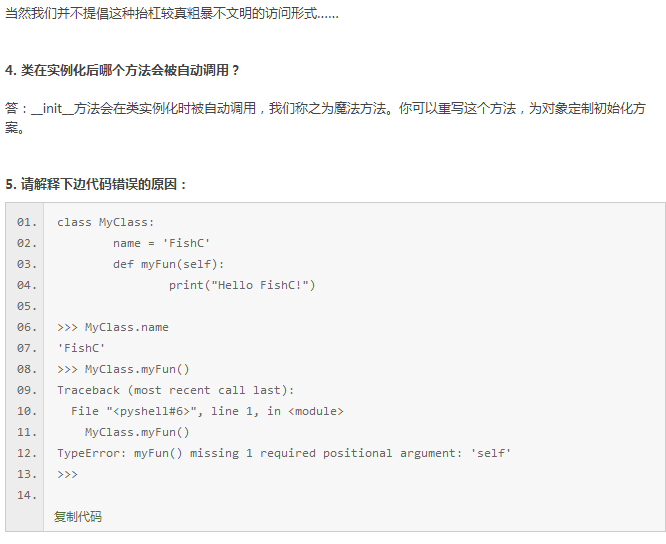666x544 pixels.
Task: Click the def myFun(self): line
Action: (168, 264)
